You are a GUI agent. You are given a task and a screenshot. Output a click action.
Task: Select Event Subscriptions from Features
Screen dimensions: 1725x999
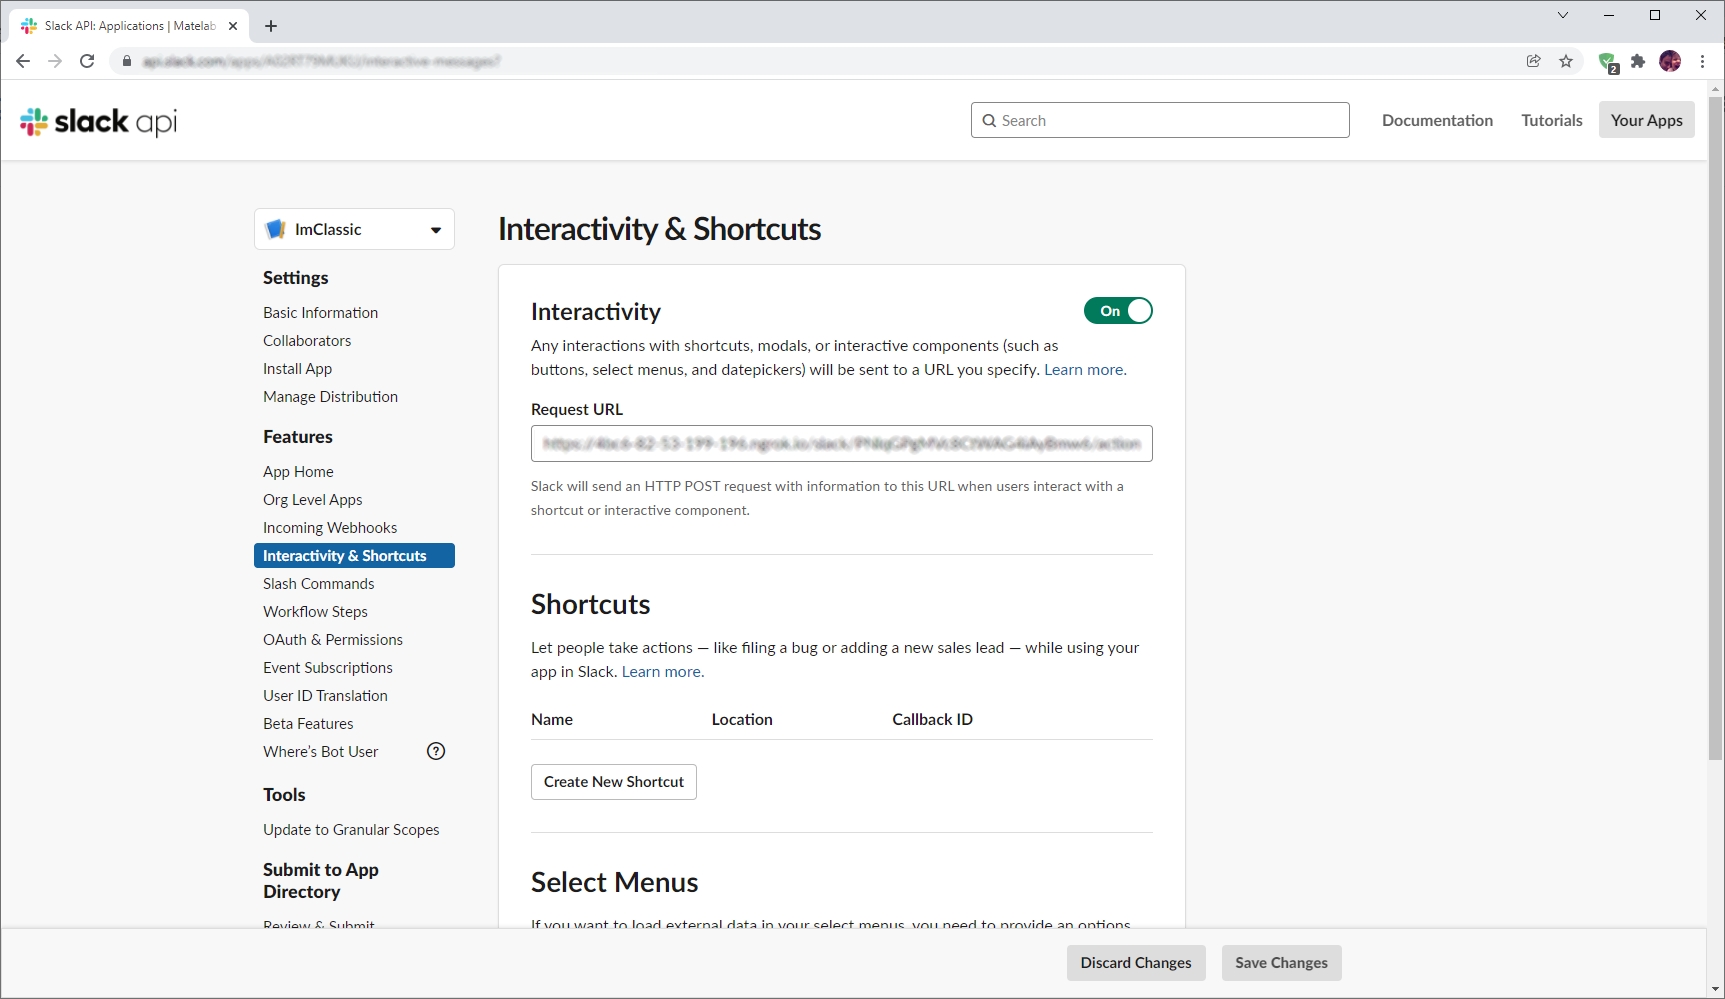(x=327, y=668)
